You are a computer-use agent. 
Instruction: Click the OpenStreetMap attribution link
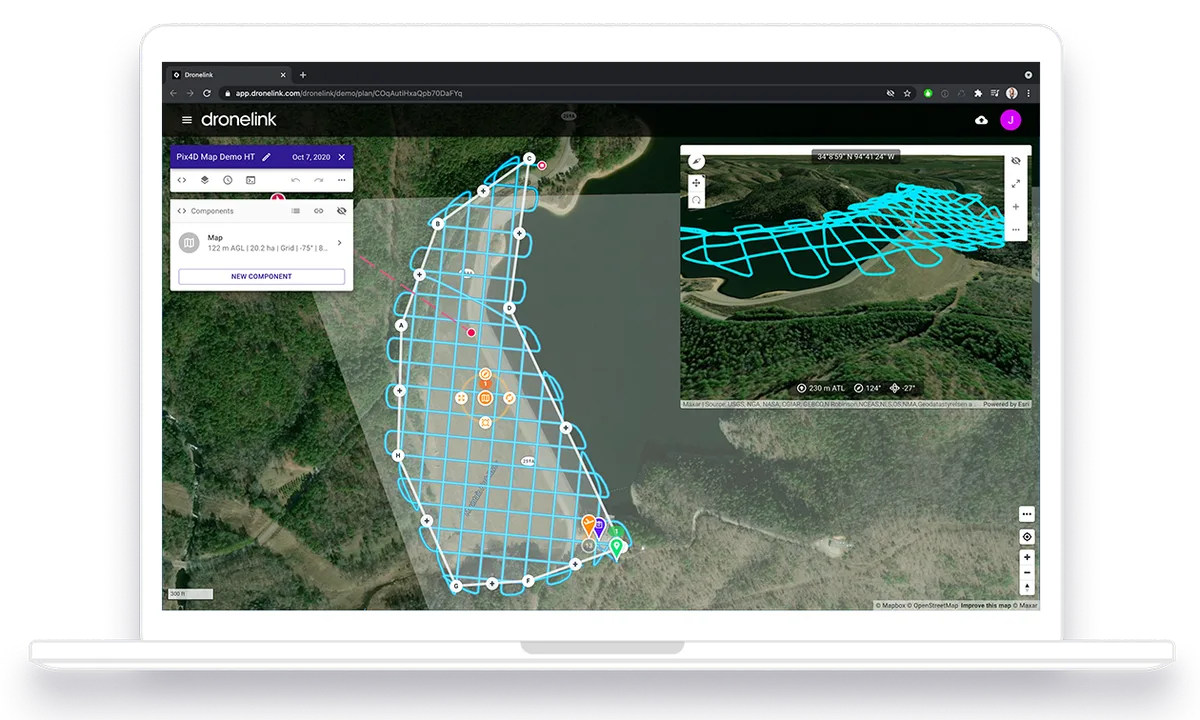[933, 605]
